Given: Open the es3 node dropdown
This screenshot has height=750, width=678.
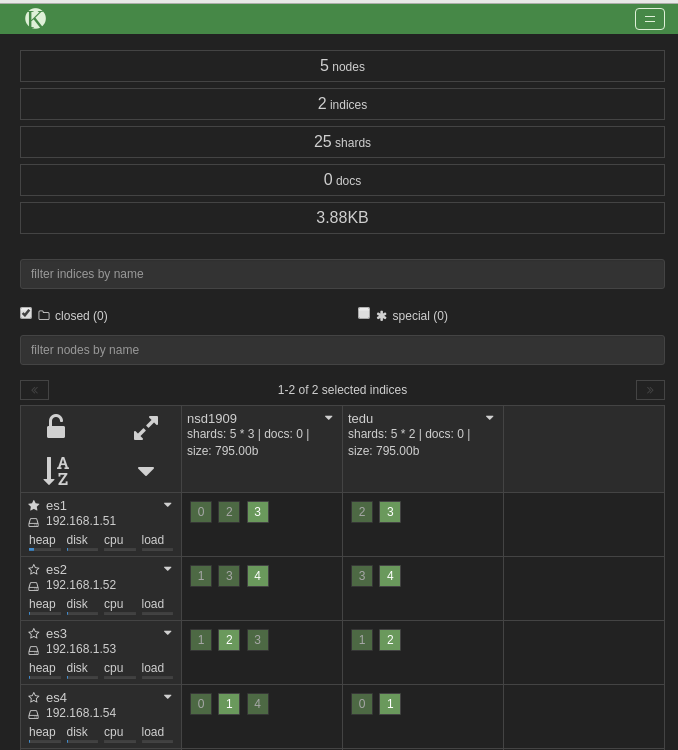Looking at the screenshot, I should 167,633.
